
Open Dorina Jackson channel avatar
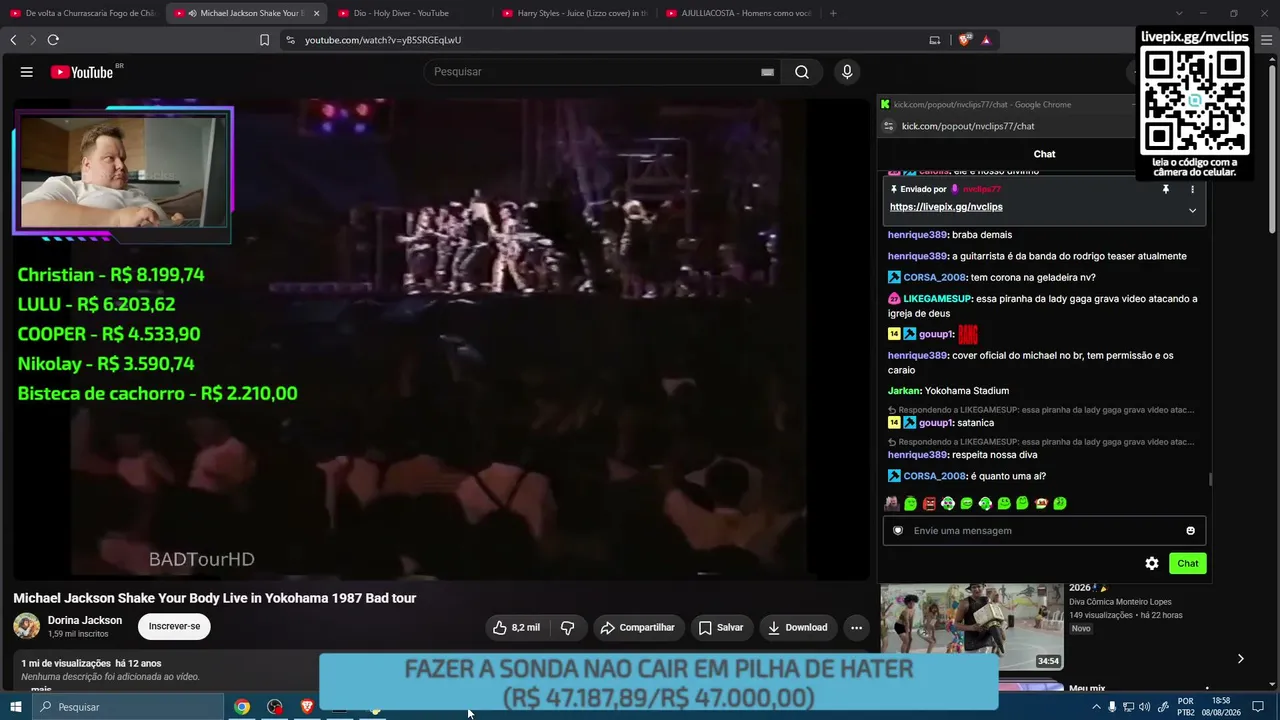[x=27, y=627]
